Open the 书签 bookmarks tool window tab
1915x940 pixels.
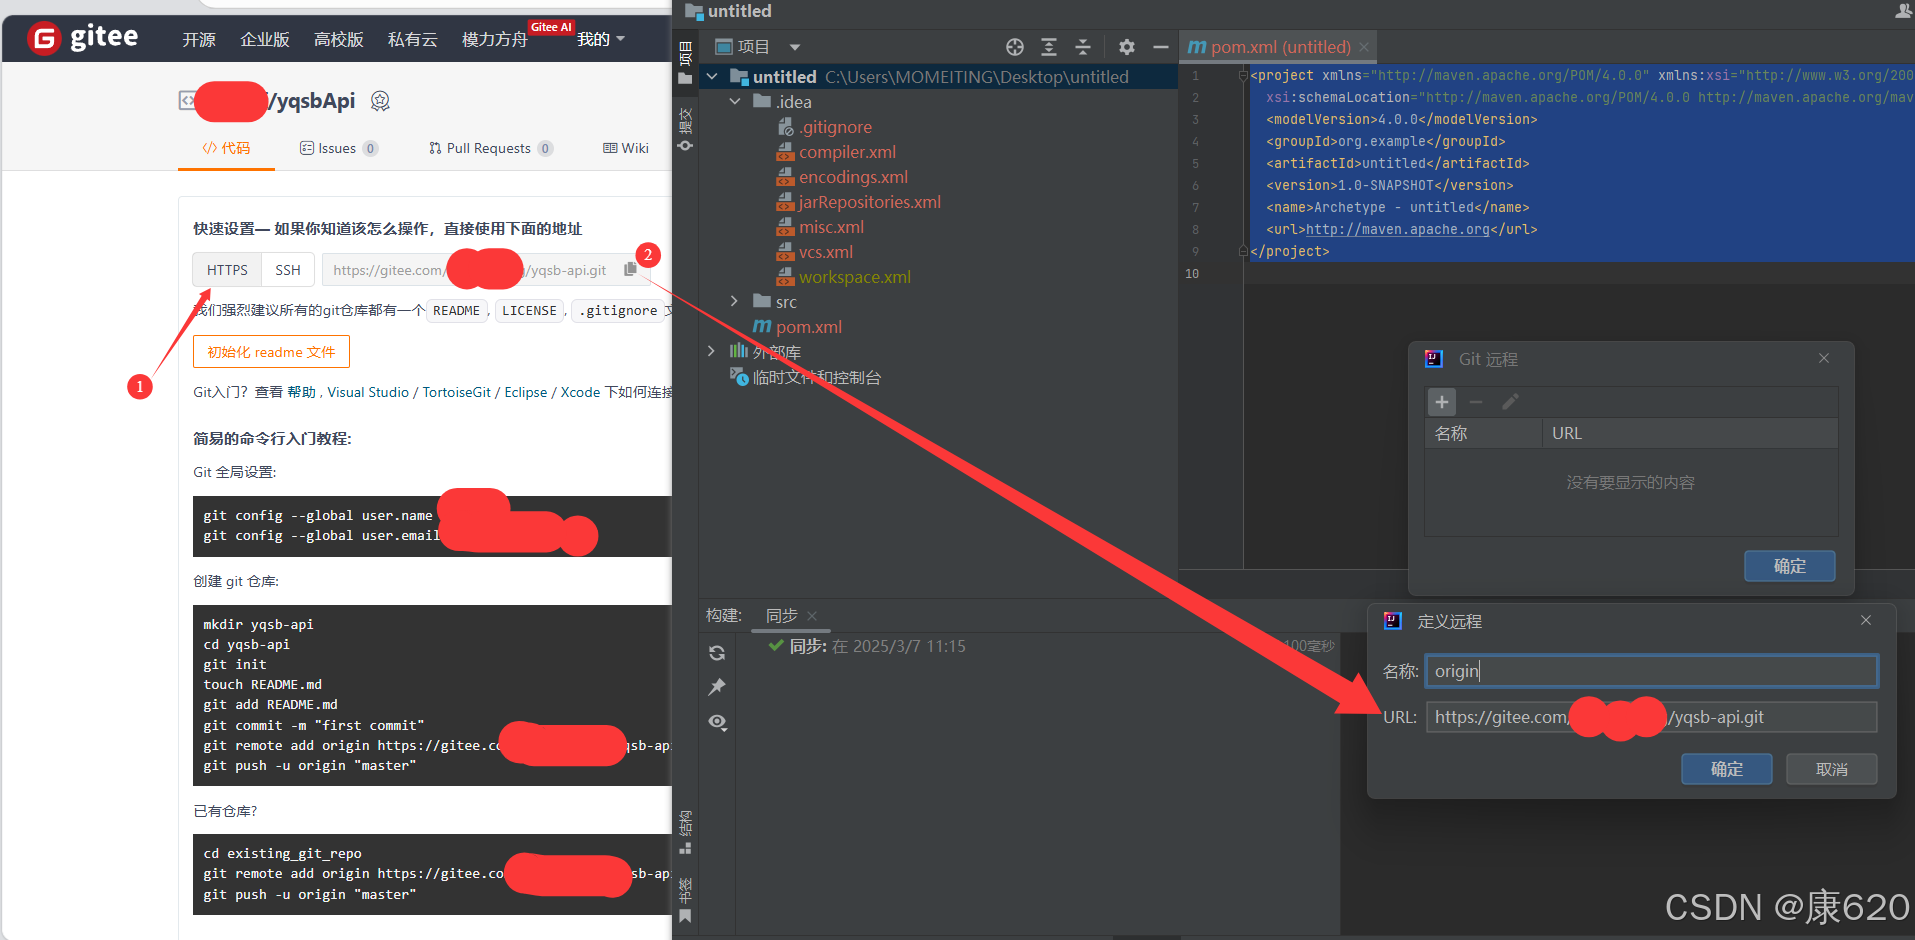(x=685, y=899)
